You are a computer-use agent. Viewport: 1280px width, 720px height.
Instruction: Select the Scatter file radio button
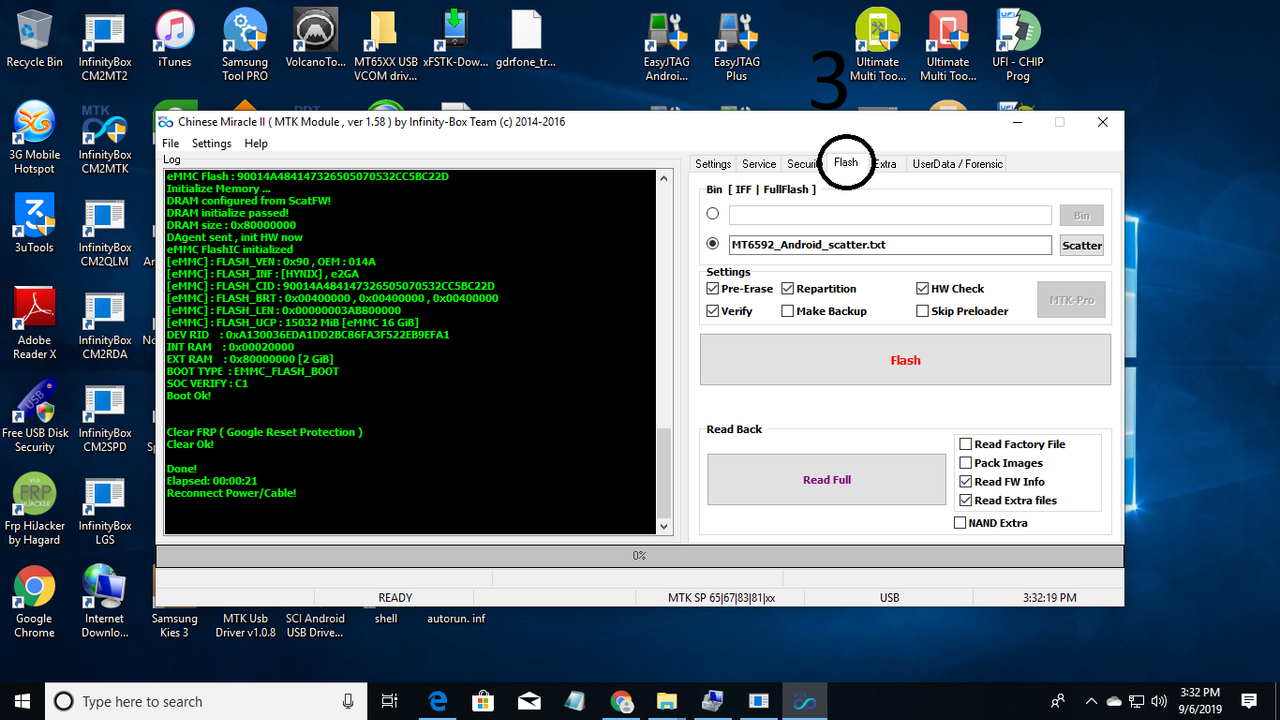713,244
